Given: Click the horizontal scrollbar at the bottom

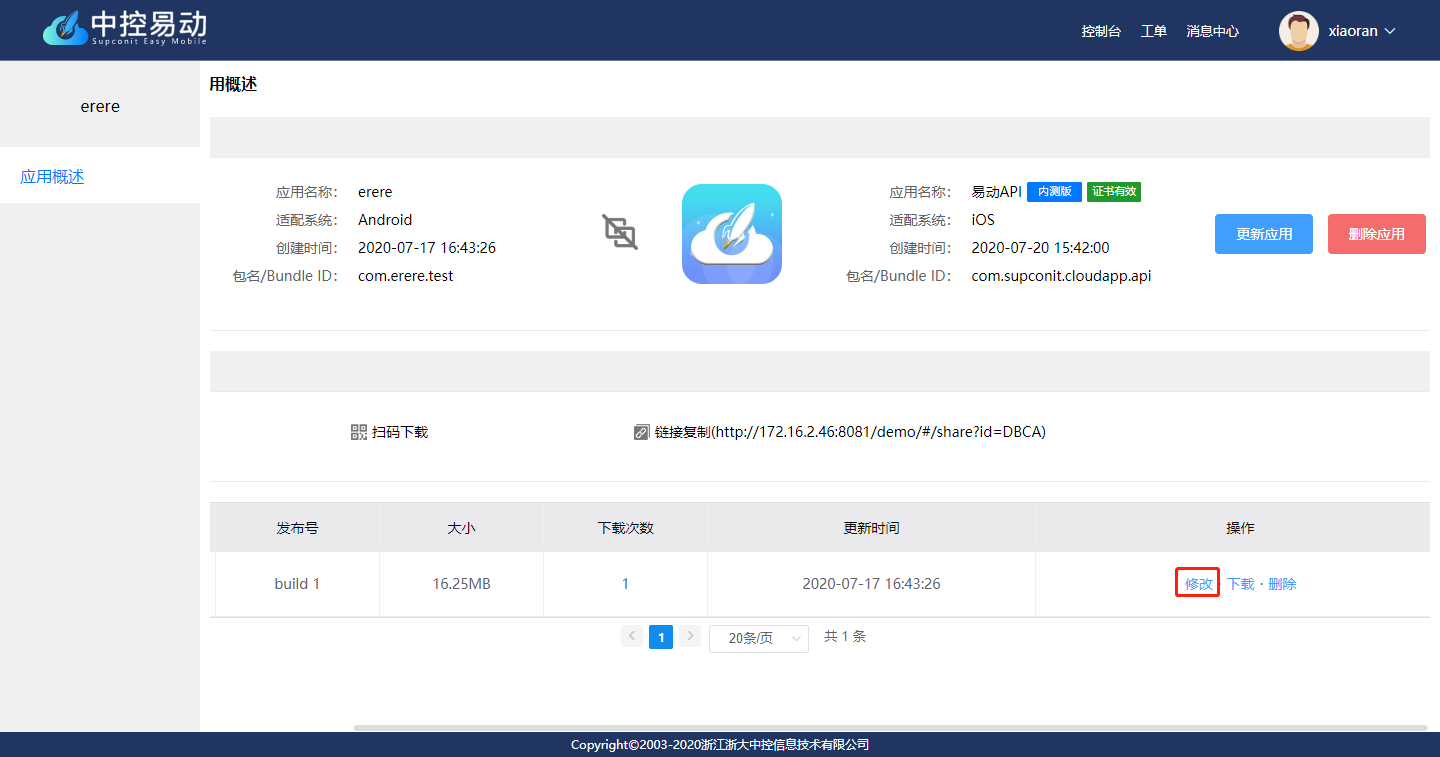Looking at the screenshot, I should [x=890, y=728].
